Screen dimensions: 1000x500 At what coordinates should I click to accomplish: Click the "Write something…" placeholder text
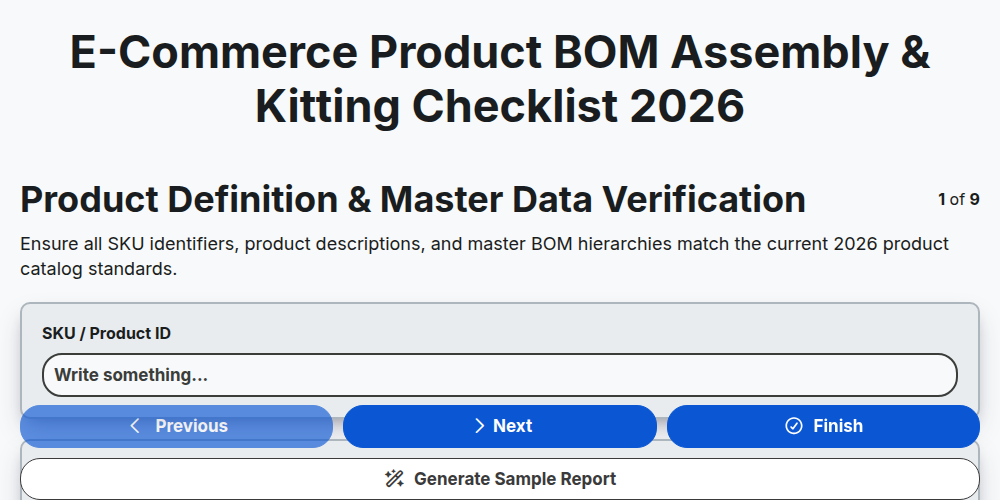click(x=131, y=375)
